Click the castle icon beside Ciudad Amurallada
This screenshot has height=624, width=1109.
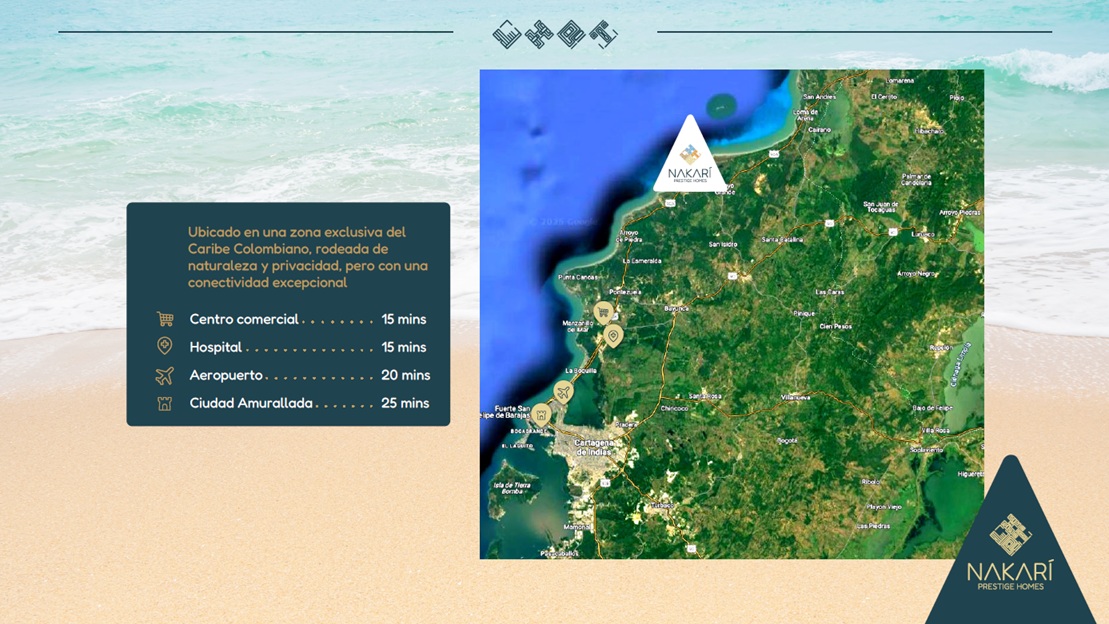[164, 403]
